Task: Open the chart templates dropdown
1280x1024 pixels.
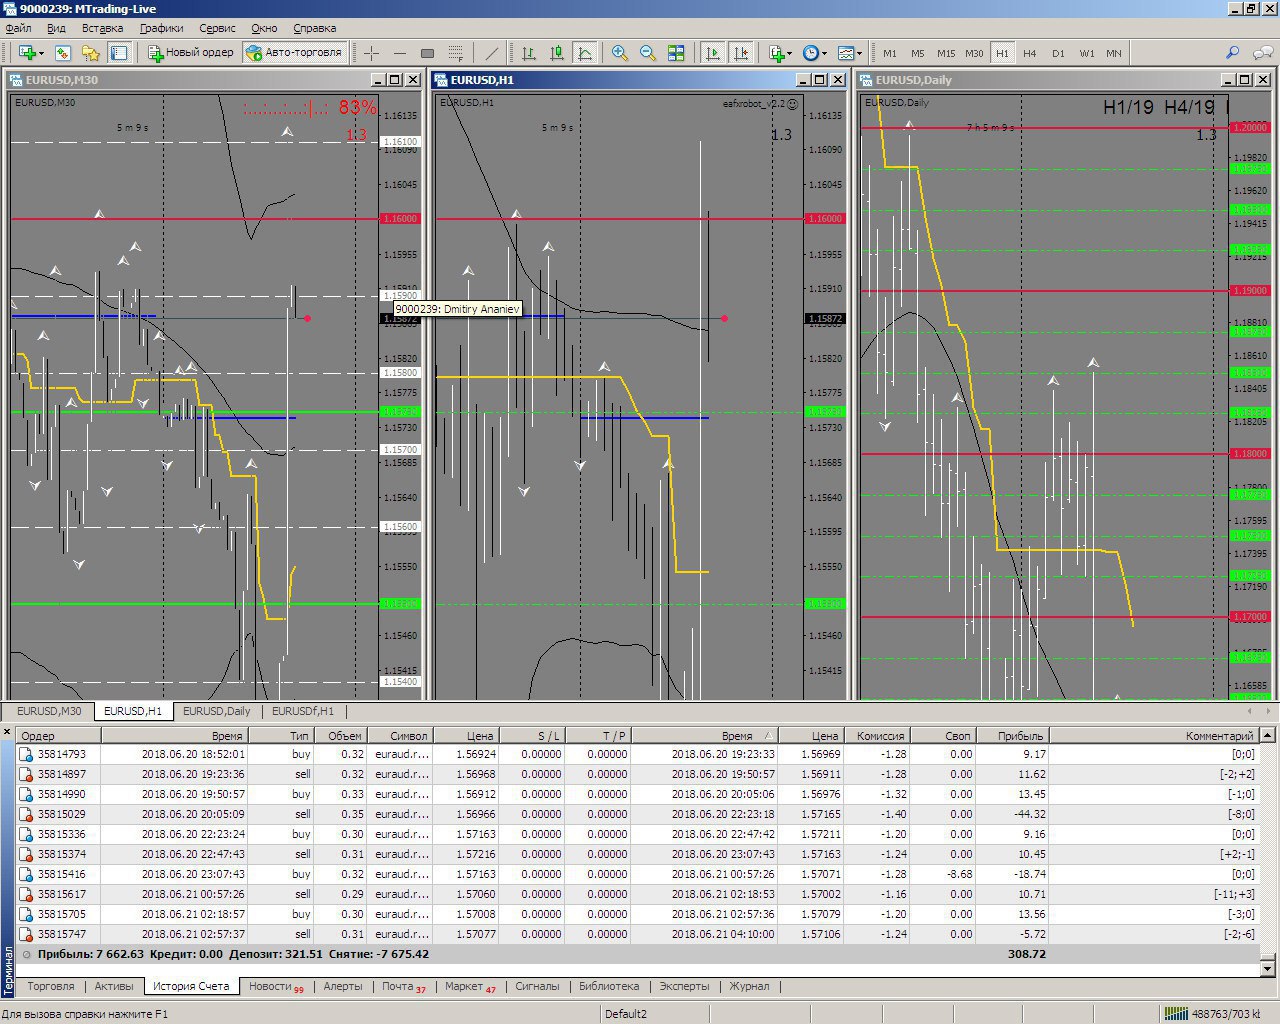Action: click(x=849, y=53)
